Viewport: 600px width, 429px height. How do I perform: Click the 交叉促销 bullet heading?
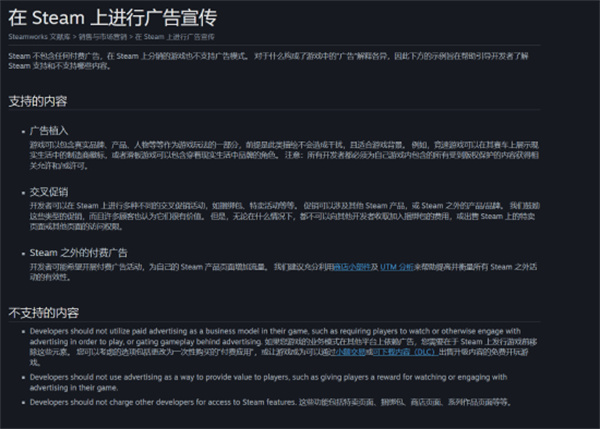click(x=49, y=192)
